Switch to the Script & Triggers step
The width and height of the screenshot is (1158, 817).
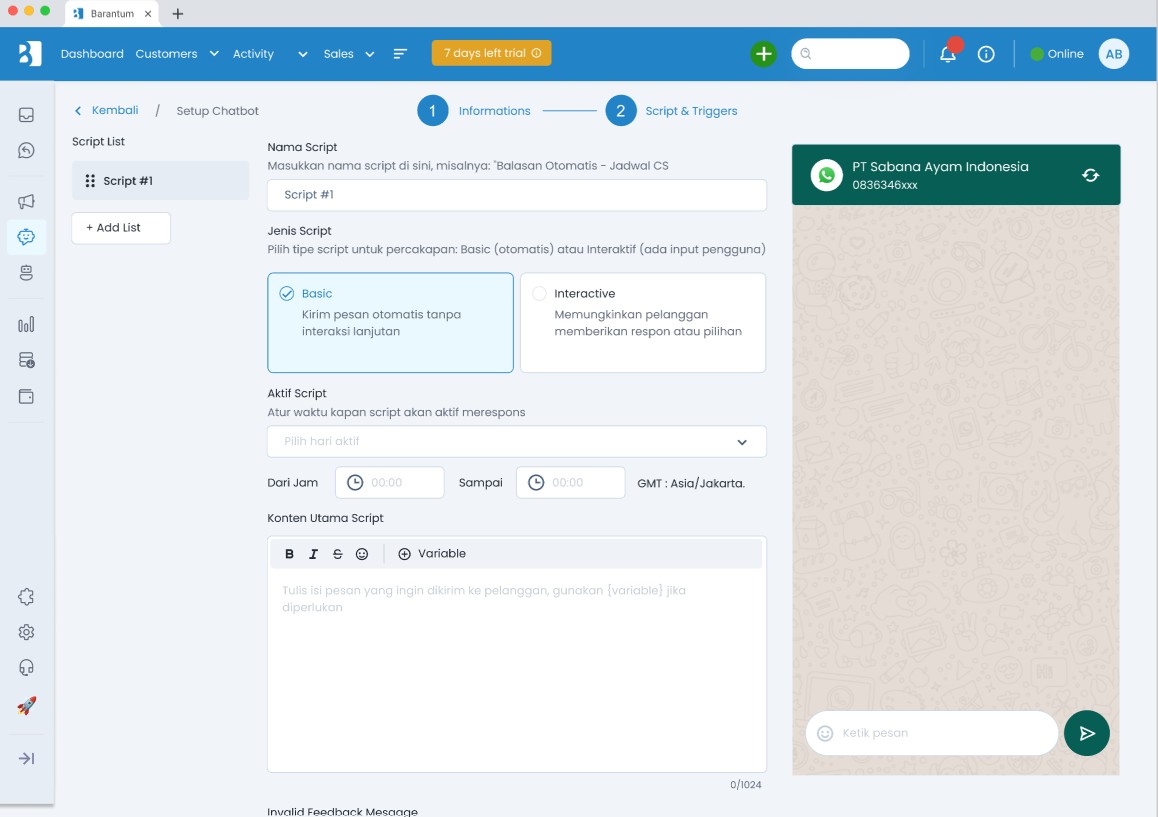pyautogui.click(x=690, y=110)
